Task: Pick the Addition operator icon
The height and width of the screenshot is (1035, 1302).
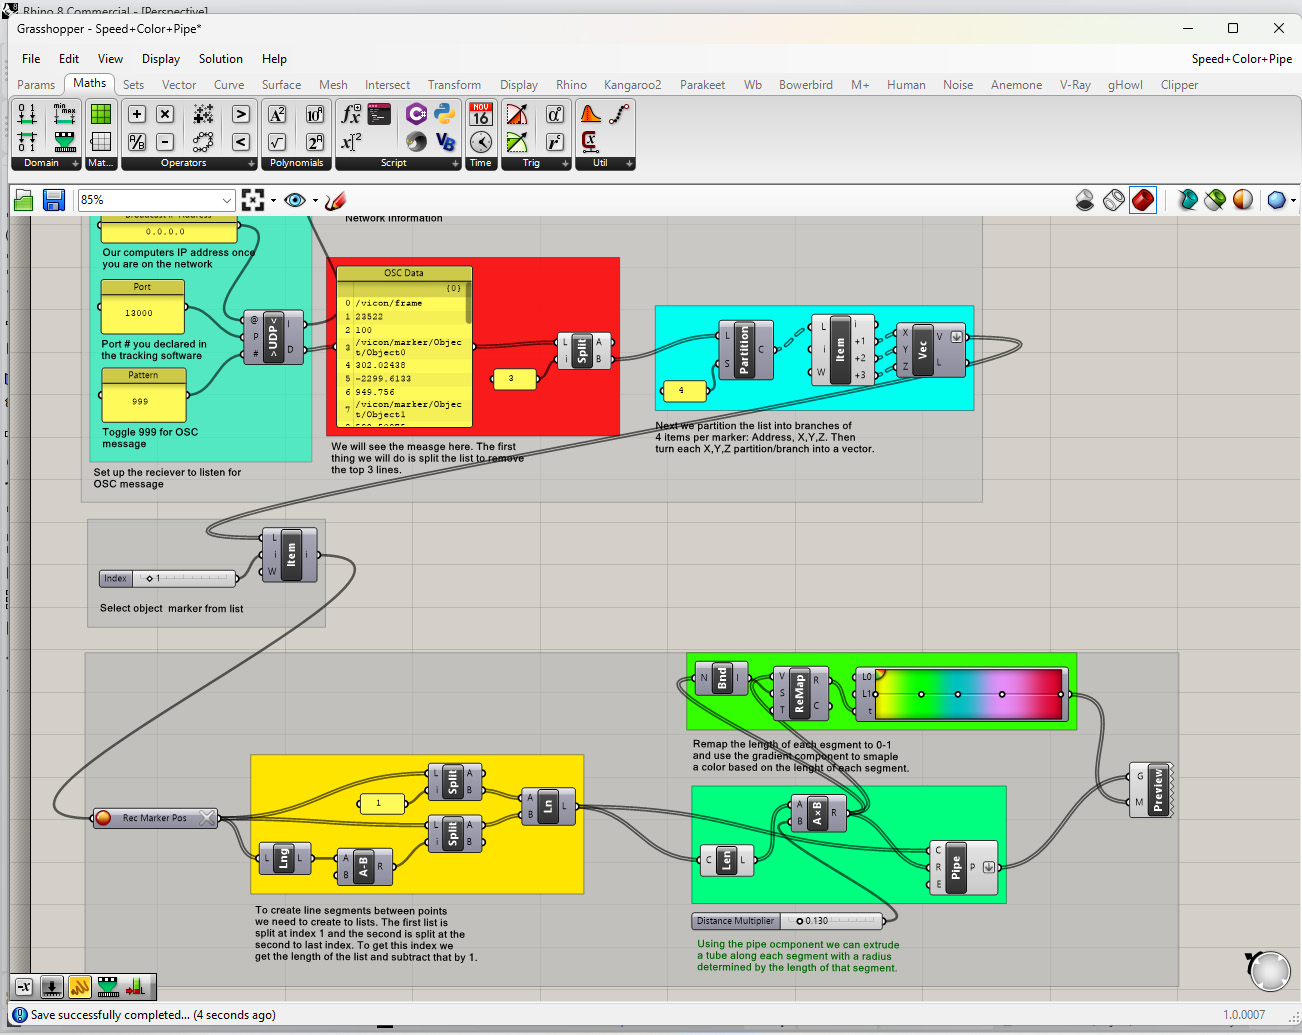Action: click(x=137, y=115)
